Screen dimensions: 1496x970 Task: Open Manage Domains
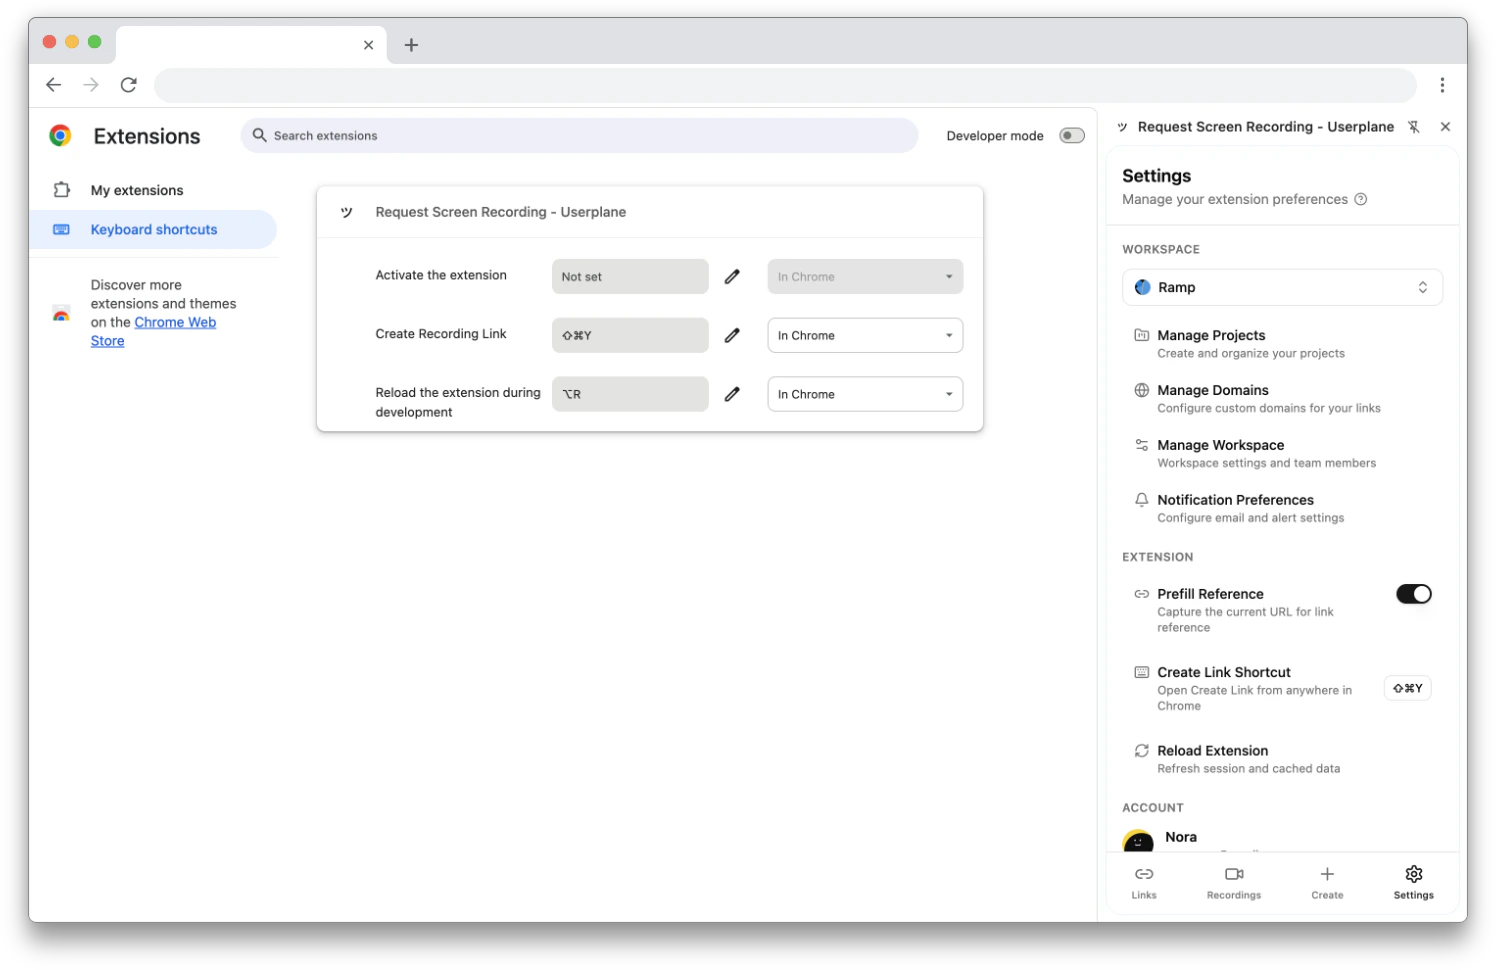tap(1282, 398)
